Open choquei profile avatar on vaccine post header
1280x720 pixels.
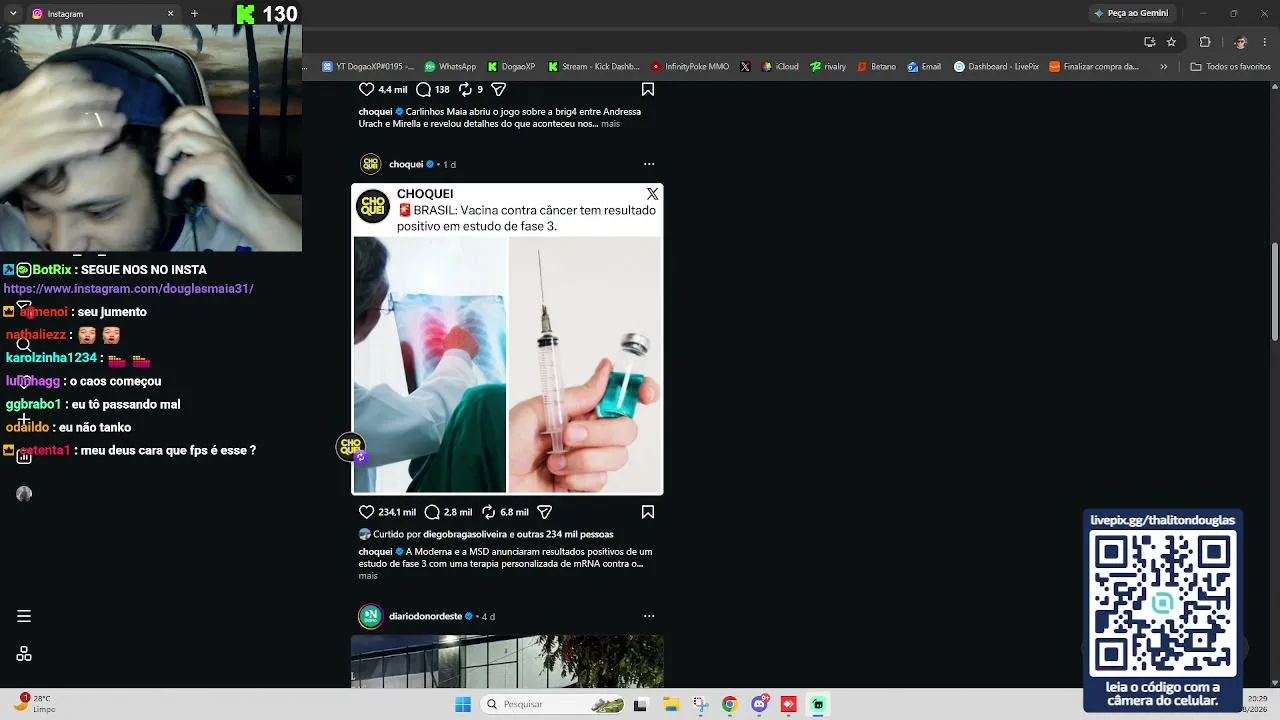coord(371,164)
